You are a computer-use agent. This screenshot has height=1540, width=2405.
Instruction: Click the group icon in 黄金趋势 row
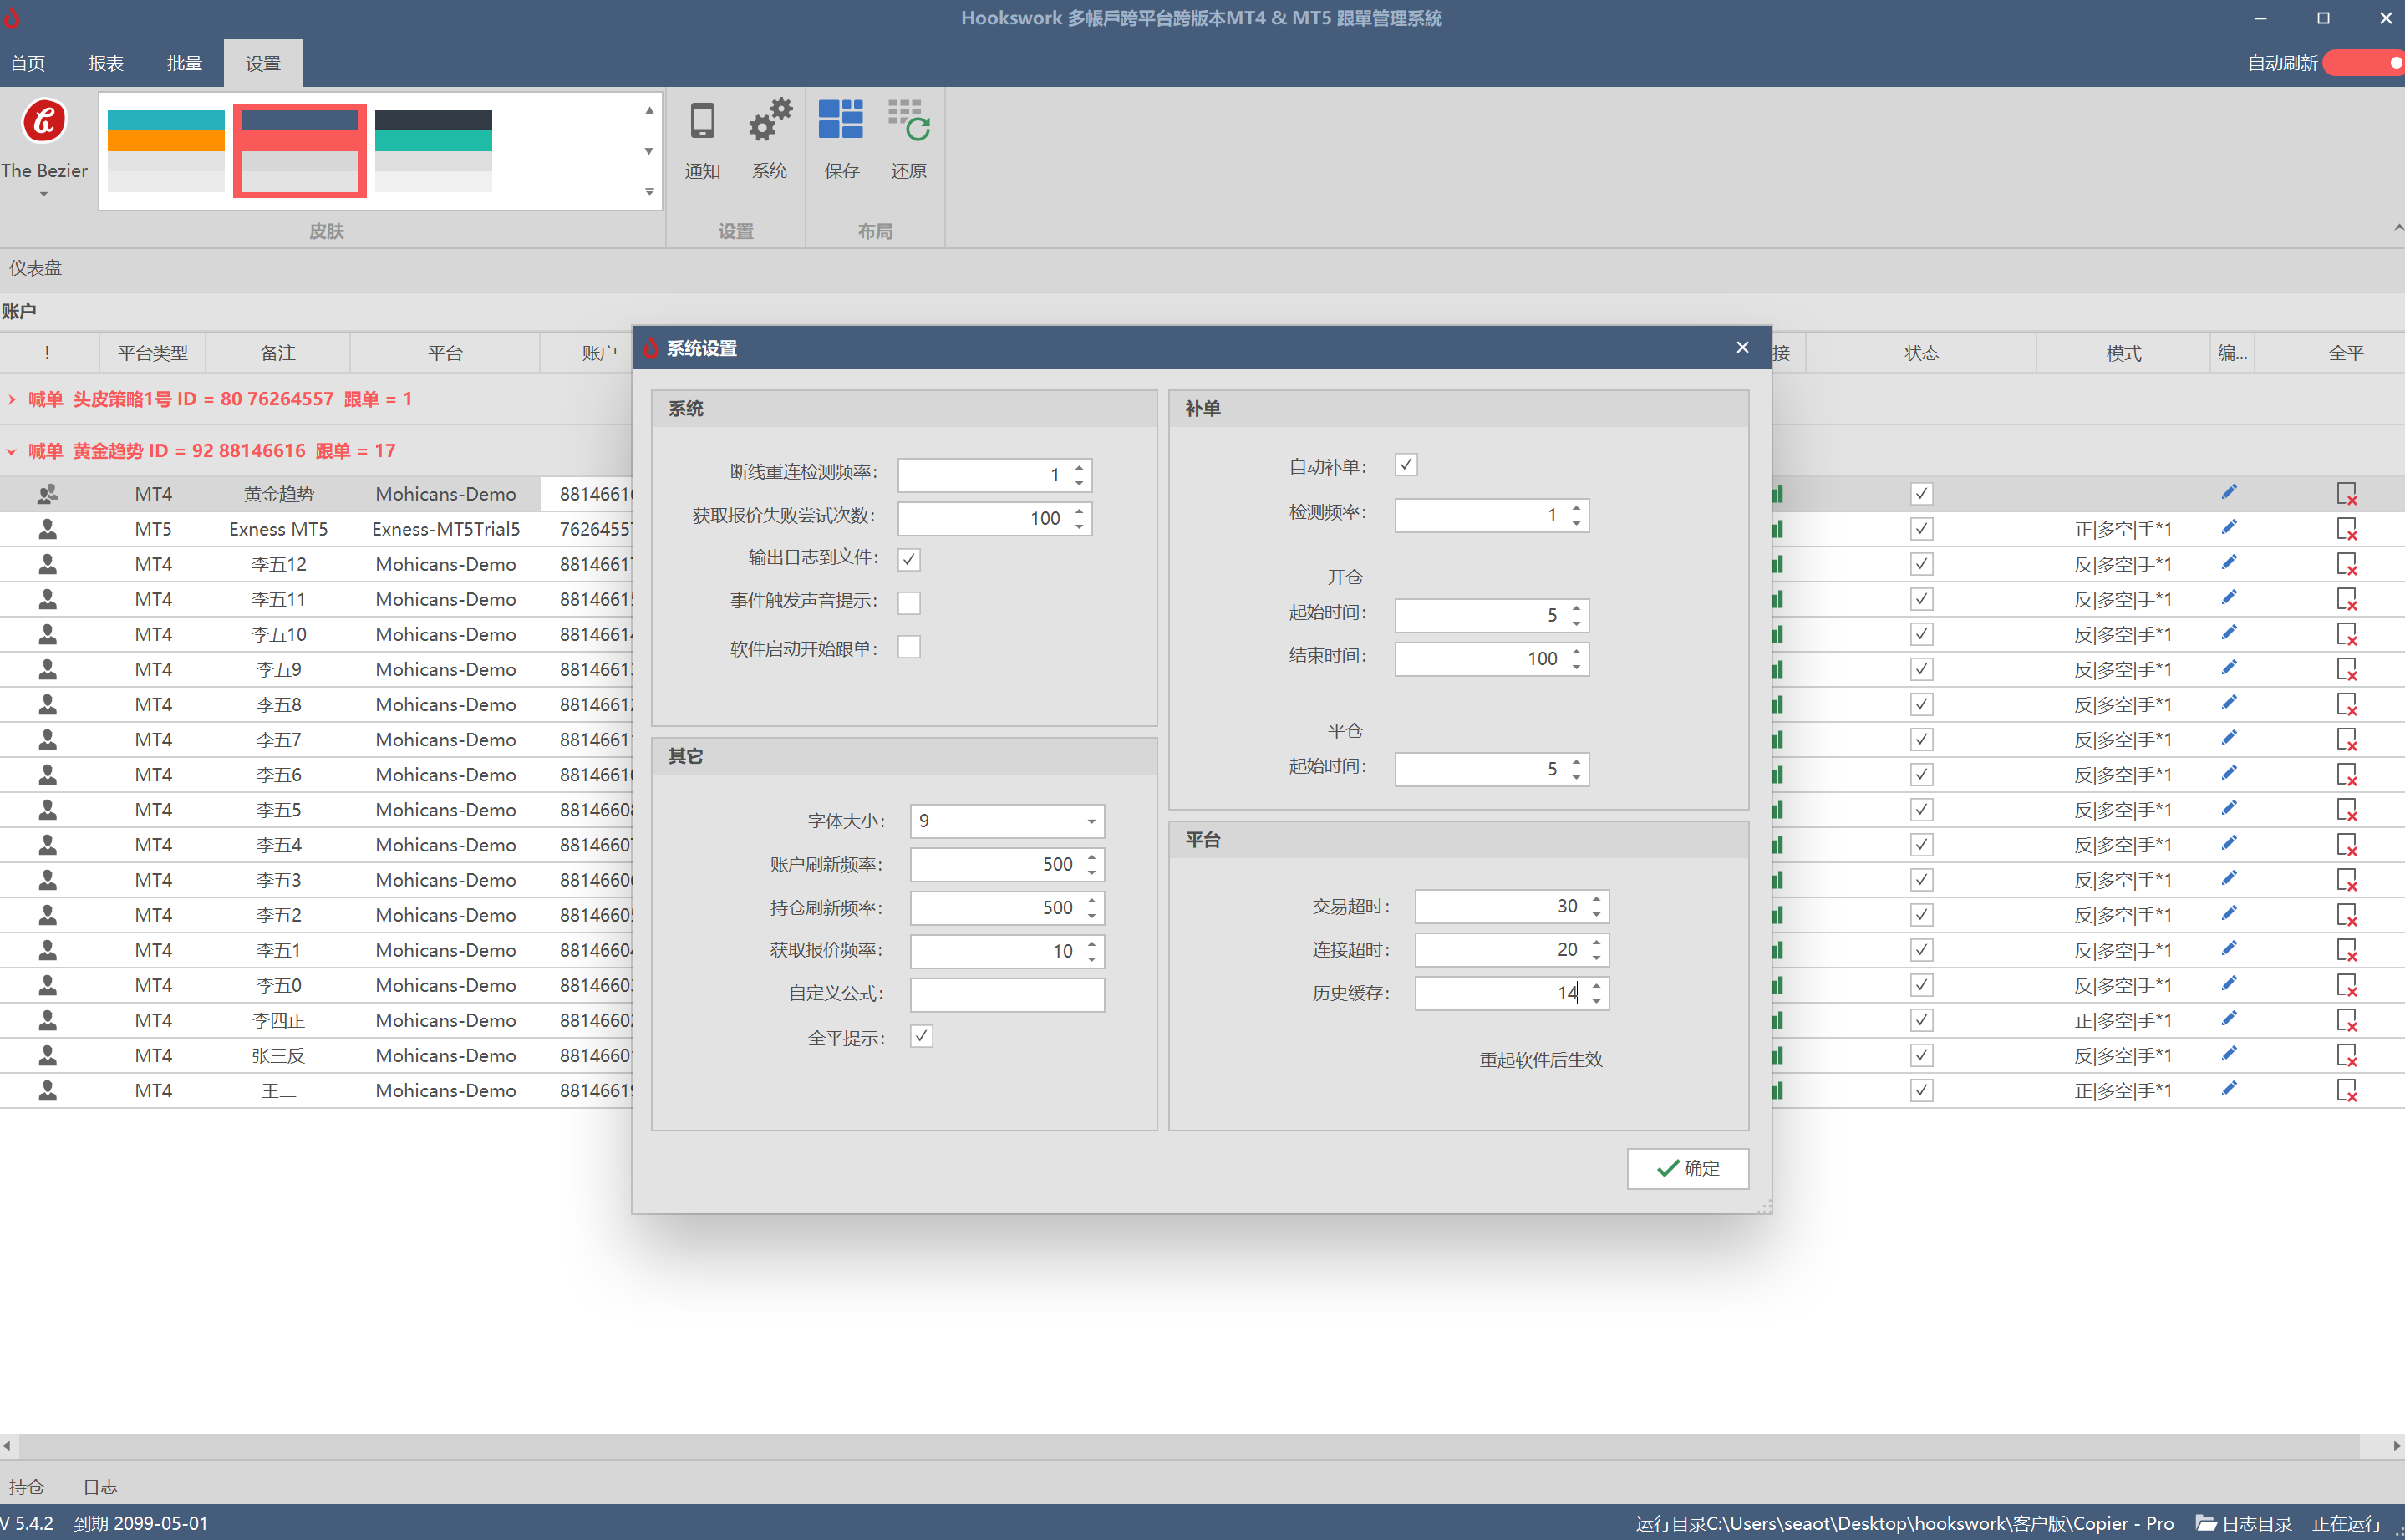pos(47,494)
